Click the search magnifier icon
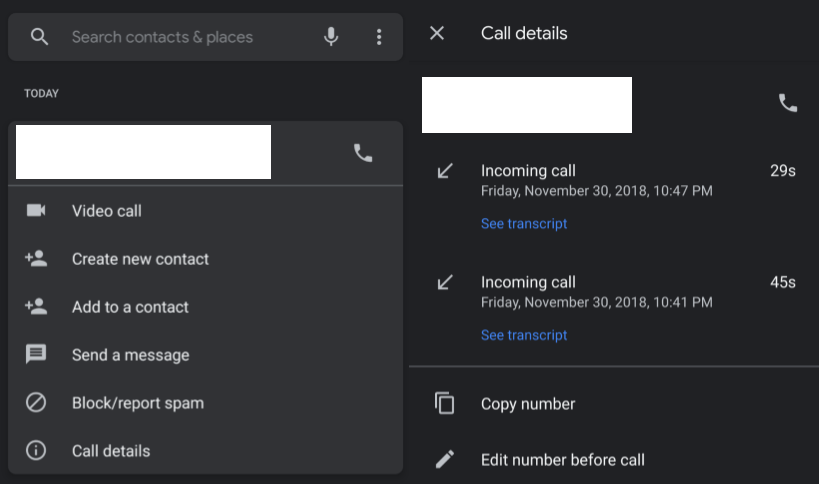Viewport: 819px width, 484px height. pos(39,37)
